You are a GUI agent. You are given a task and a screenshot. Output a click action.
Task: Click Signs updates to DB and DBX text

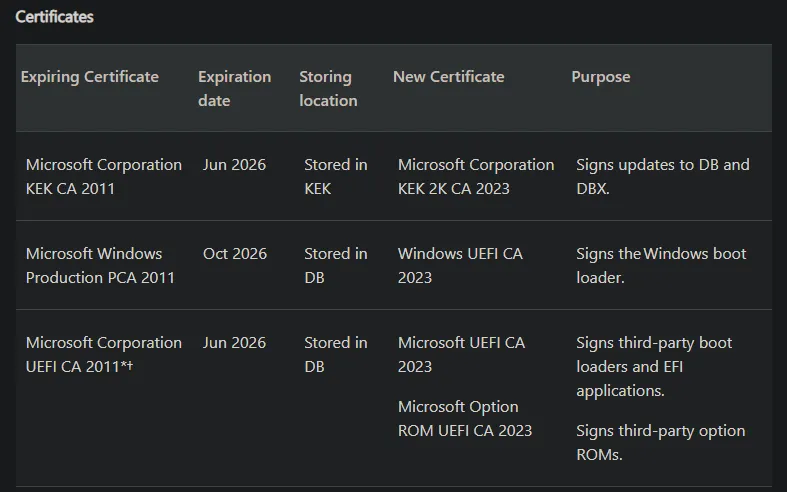pyautogui.click(x=663, y=176)
